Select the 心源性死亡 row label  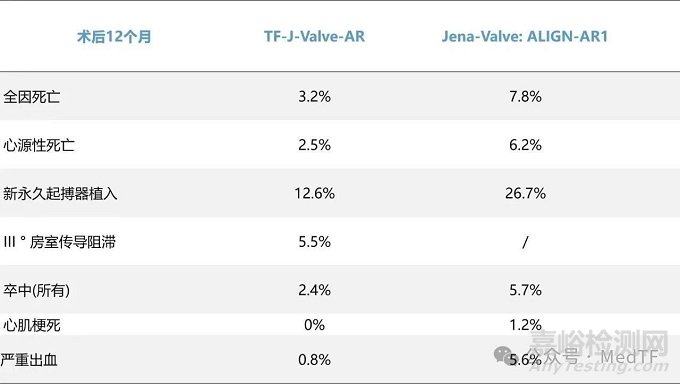pyautogui.click(x=39, y=145)
